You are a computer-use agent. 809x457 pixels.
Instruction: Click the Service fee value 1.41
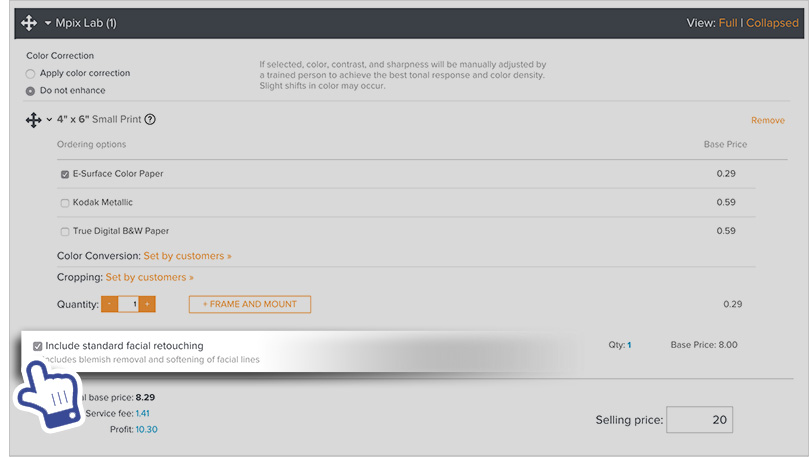pyautogui.click(x=142, y=413)
